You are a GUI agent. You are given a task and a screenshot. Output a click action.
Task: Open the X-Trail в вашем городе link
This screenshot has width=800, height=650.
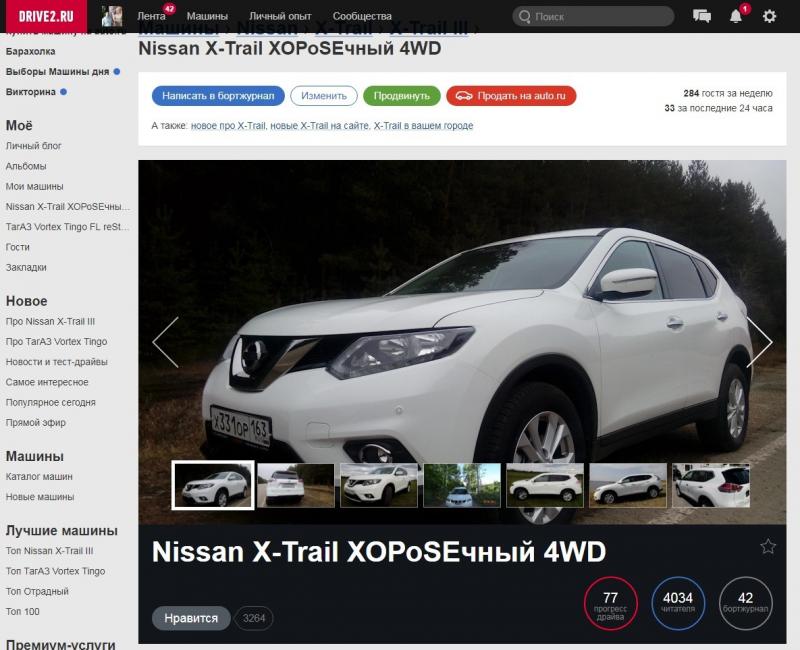[x=423, y=126]
